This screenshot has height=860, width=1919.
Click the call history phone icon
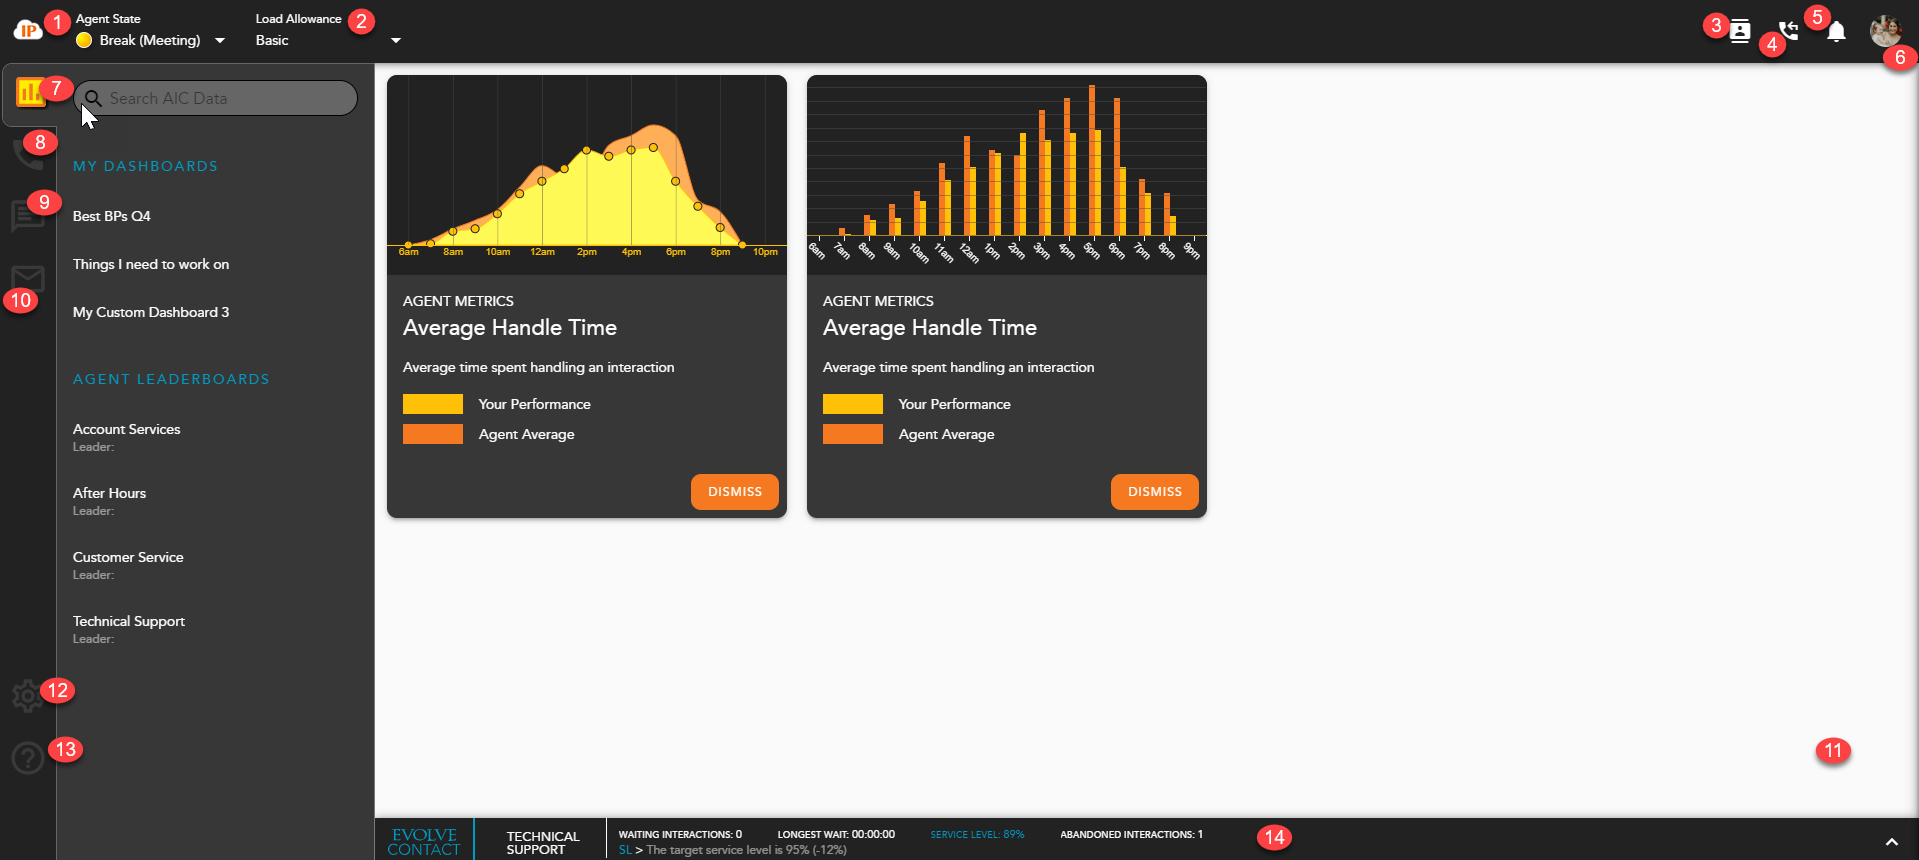[x=1788, y=32]
